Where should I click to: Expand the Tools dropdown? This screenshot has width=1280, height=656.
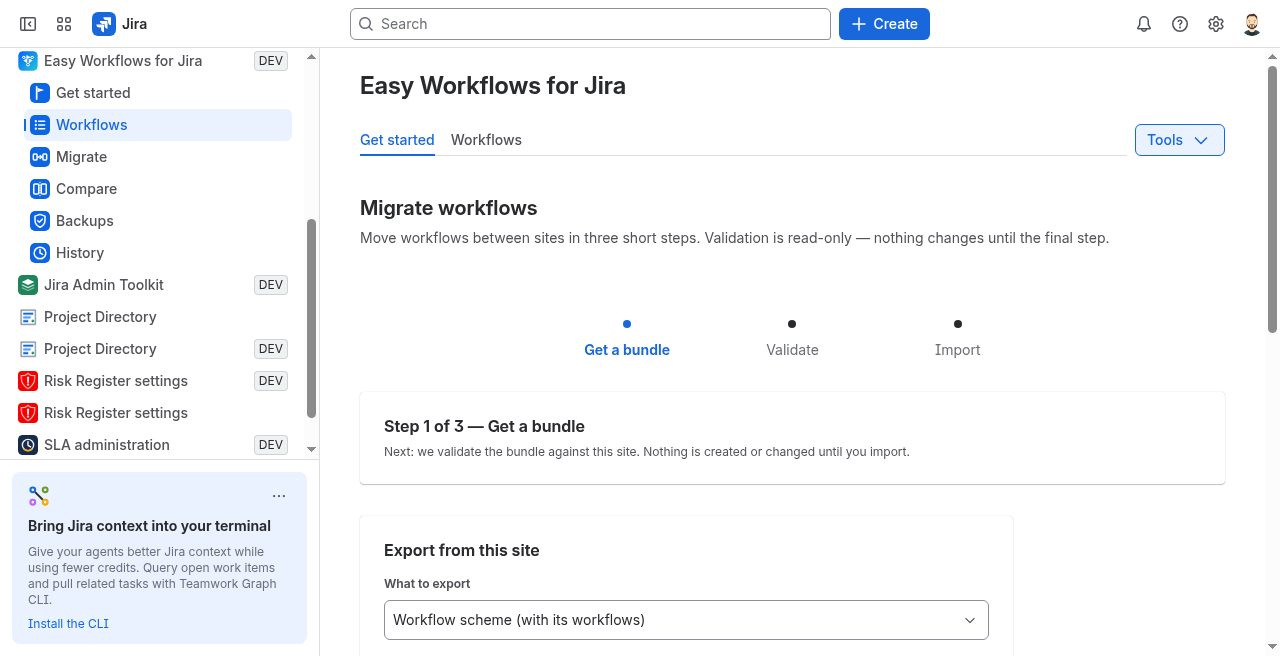click(x=1180, y=140)
